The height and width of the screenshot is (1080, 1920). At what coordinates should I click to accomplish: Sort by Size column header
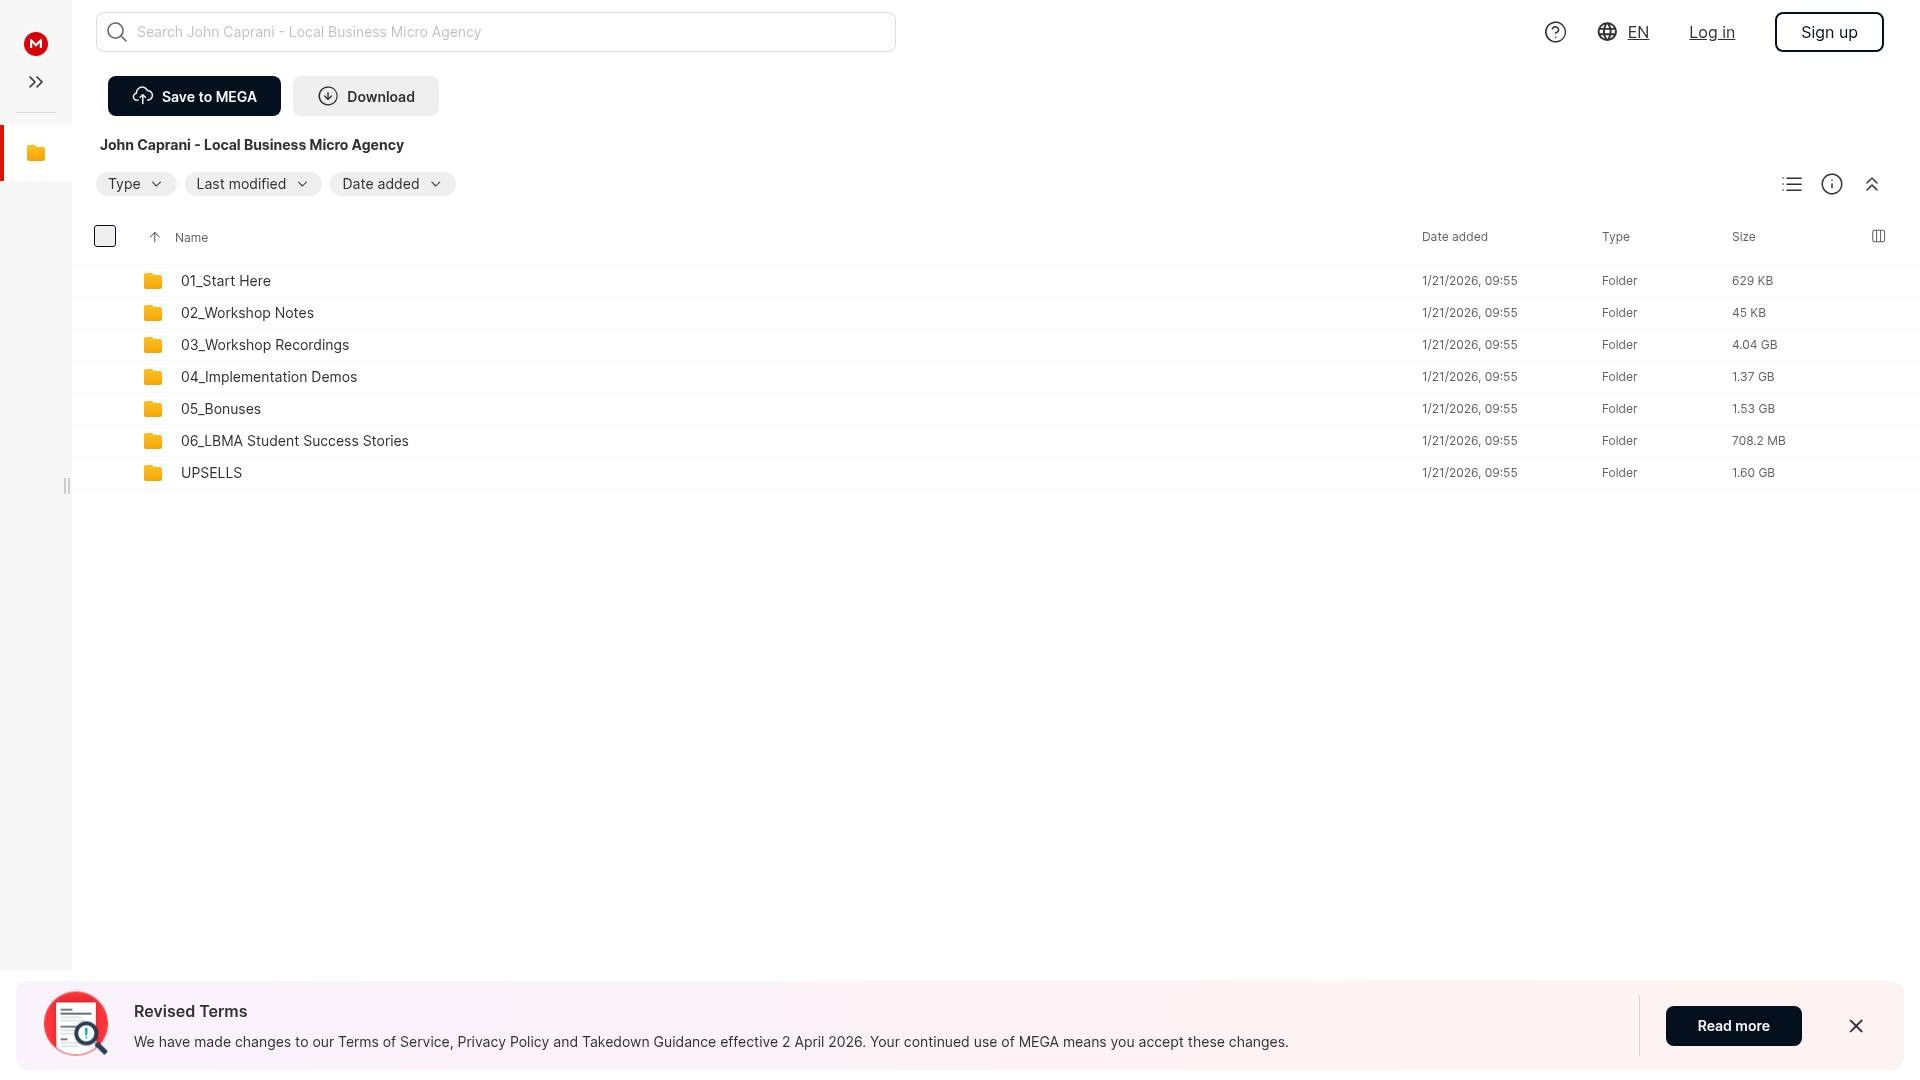(1743, 237)
